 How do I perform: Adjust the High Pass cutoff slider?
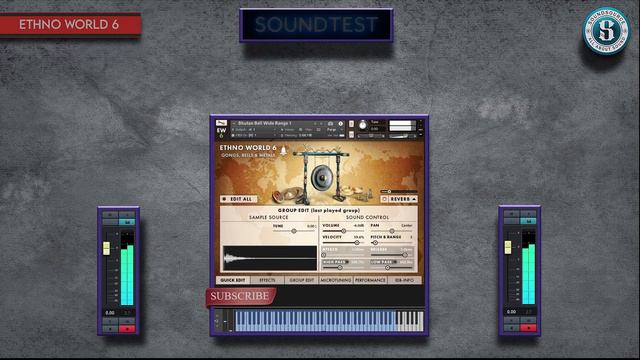[x=340, y=268]
